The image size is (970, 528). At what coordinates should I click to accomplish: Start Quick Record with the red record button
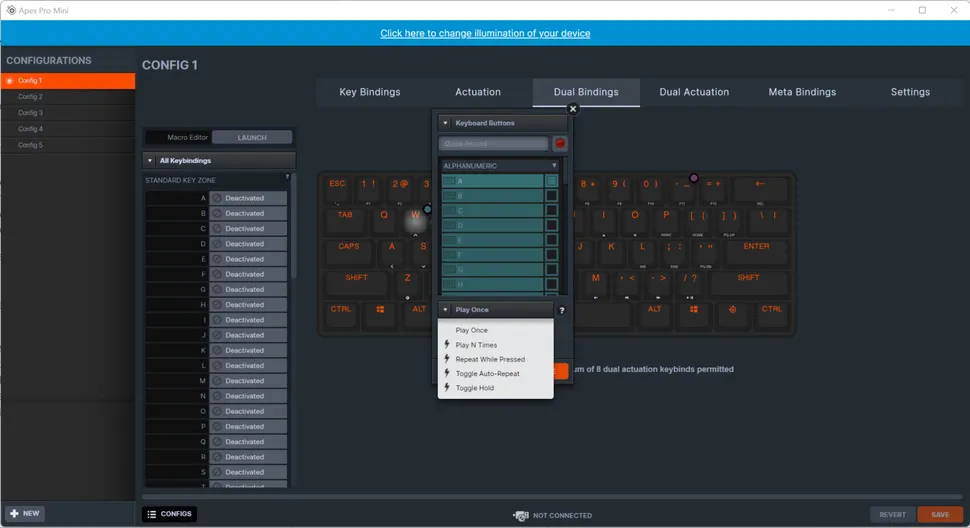tap(560, 143)
